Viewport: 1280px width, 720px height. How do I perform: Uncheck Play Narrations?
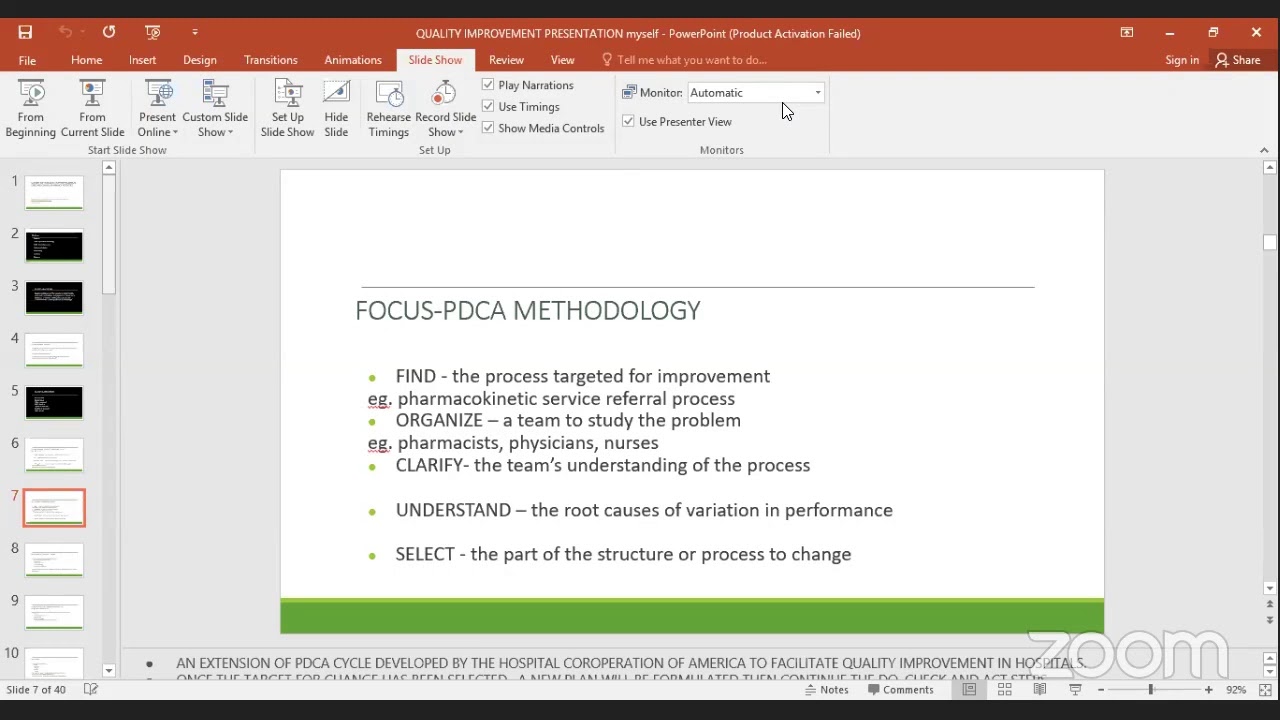[x=488, y=85]
